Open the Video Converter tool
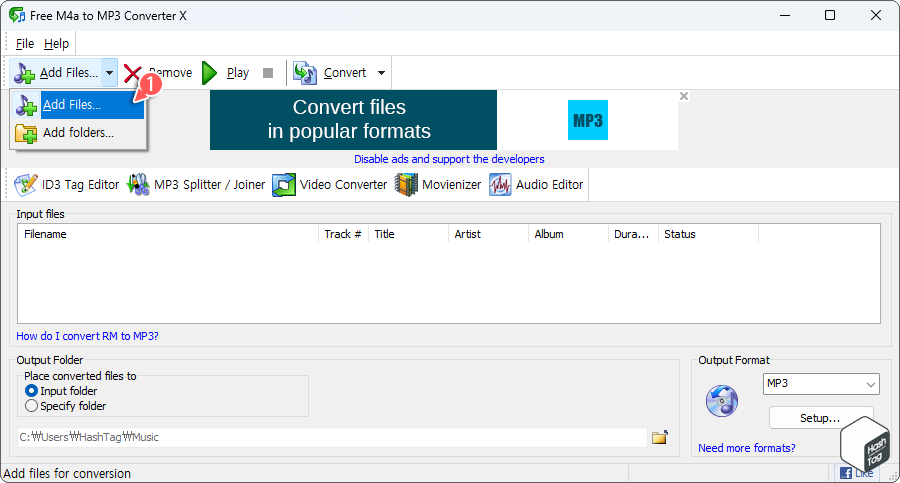900x483 pixels. coord(329,184)
